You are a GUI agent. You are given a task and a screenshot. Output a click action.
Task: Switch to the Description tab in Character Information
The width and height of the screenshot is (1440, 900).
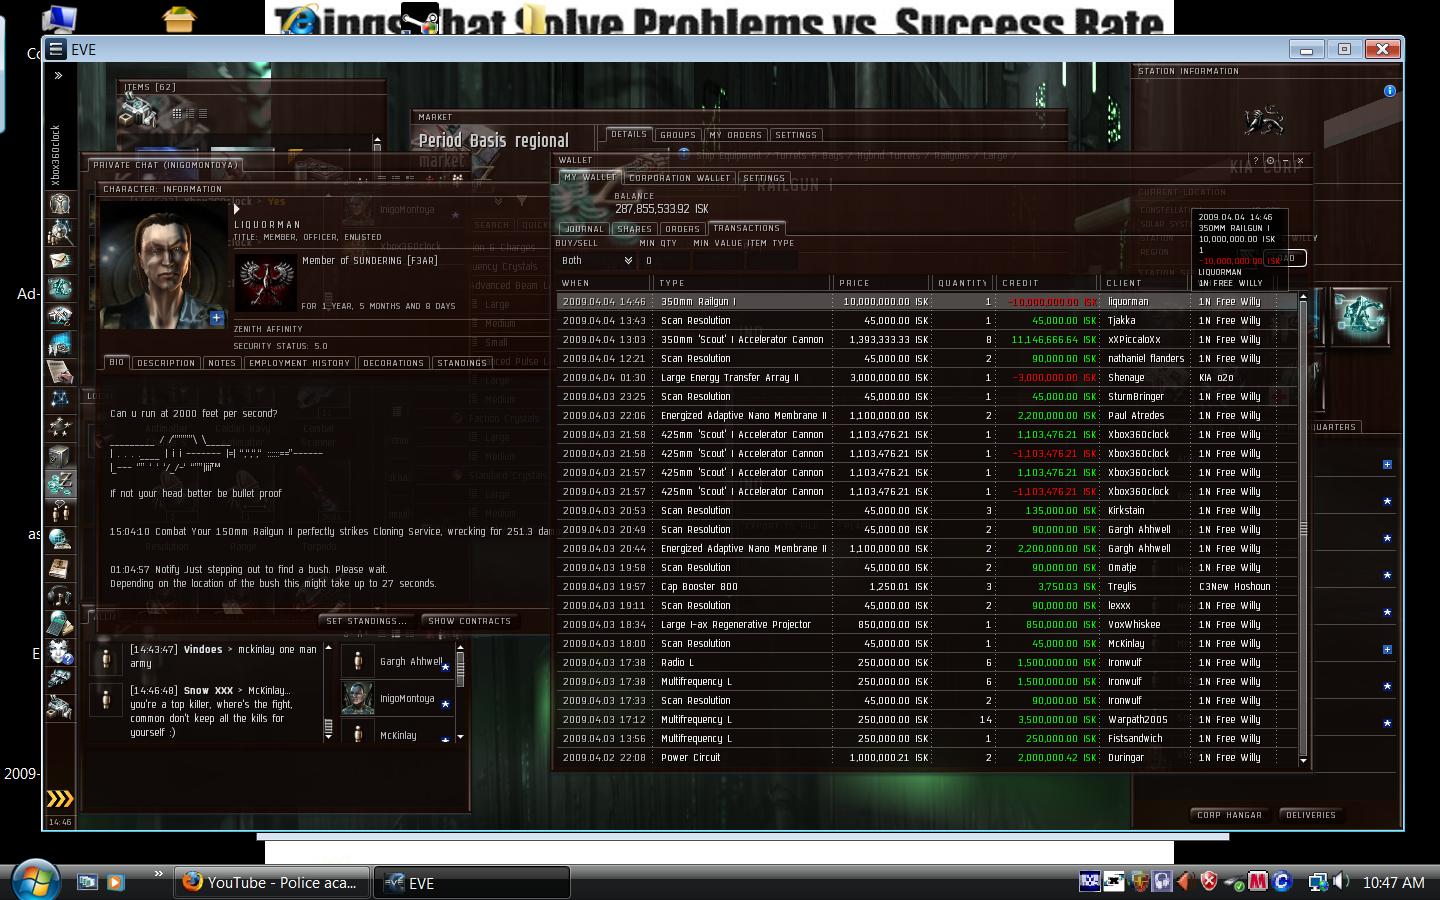coord(166,363)
